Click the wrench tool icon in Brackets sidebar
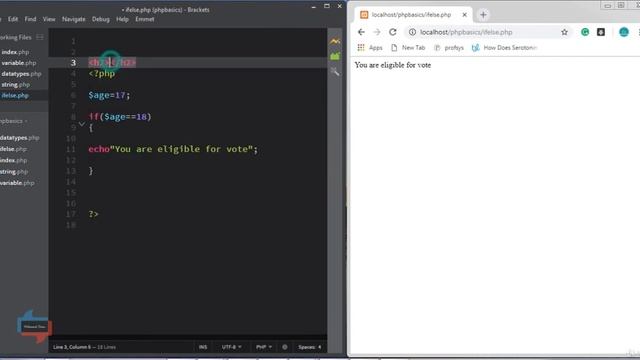The image size is (640, 360). coord(335,71)
